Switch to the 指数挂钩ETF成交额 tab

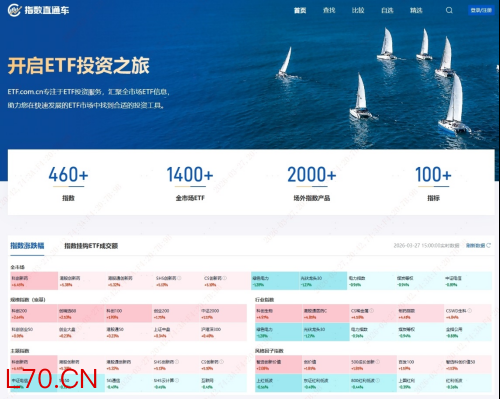coord(91,246)
